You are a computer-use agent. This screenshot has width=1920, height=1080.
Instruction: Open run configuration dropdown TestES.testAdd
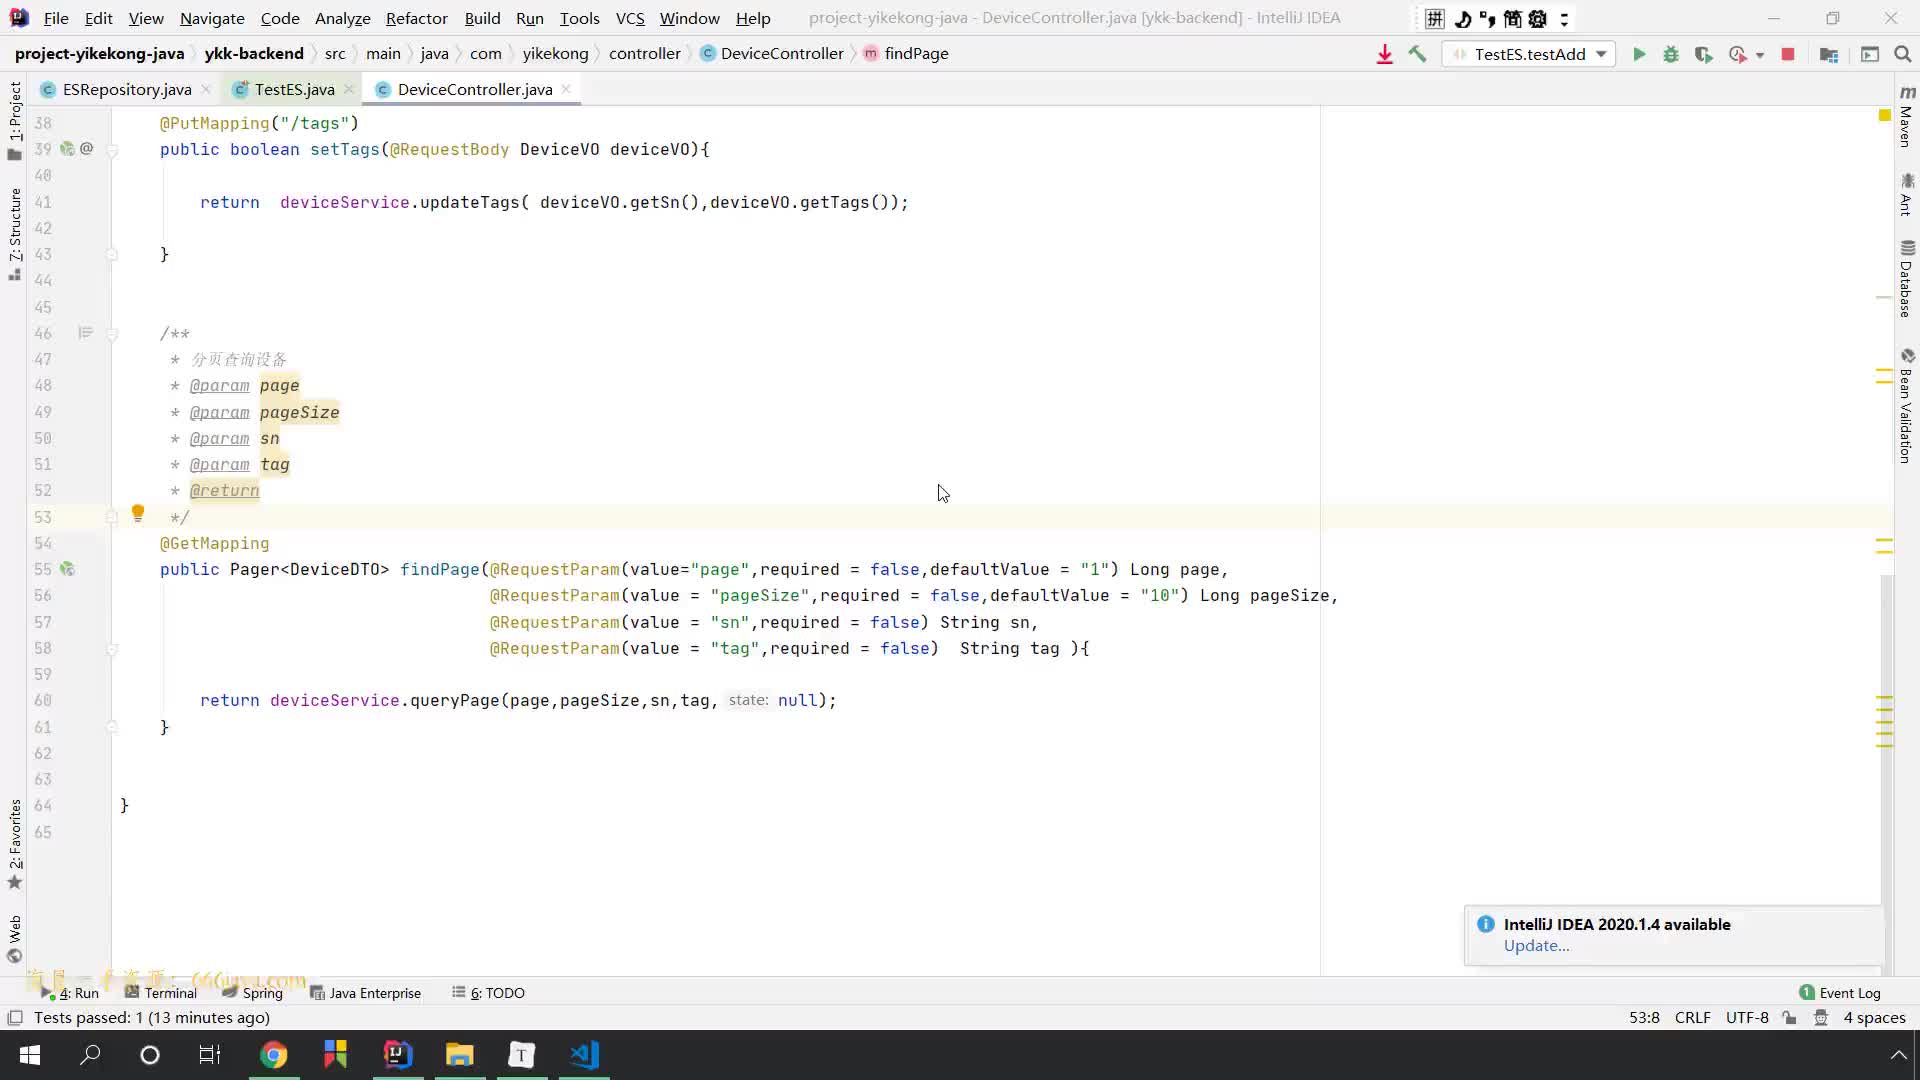1528,54
